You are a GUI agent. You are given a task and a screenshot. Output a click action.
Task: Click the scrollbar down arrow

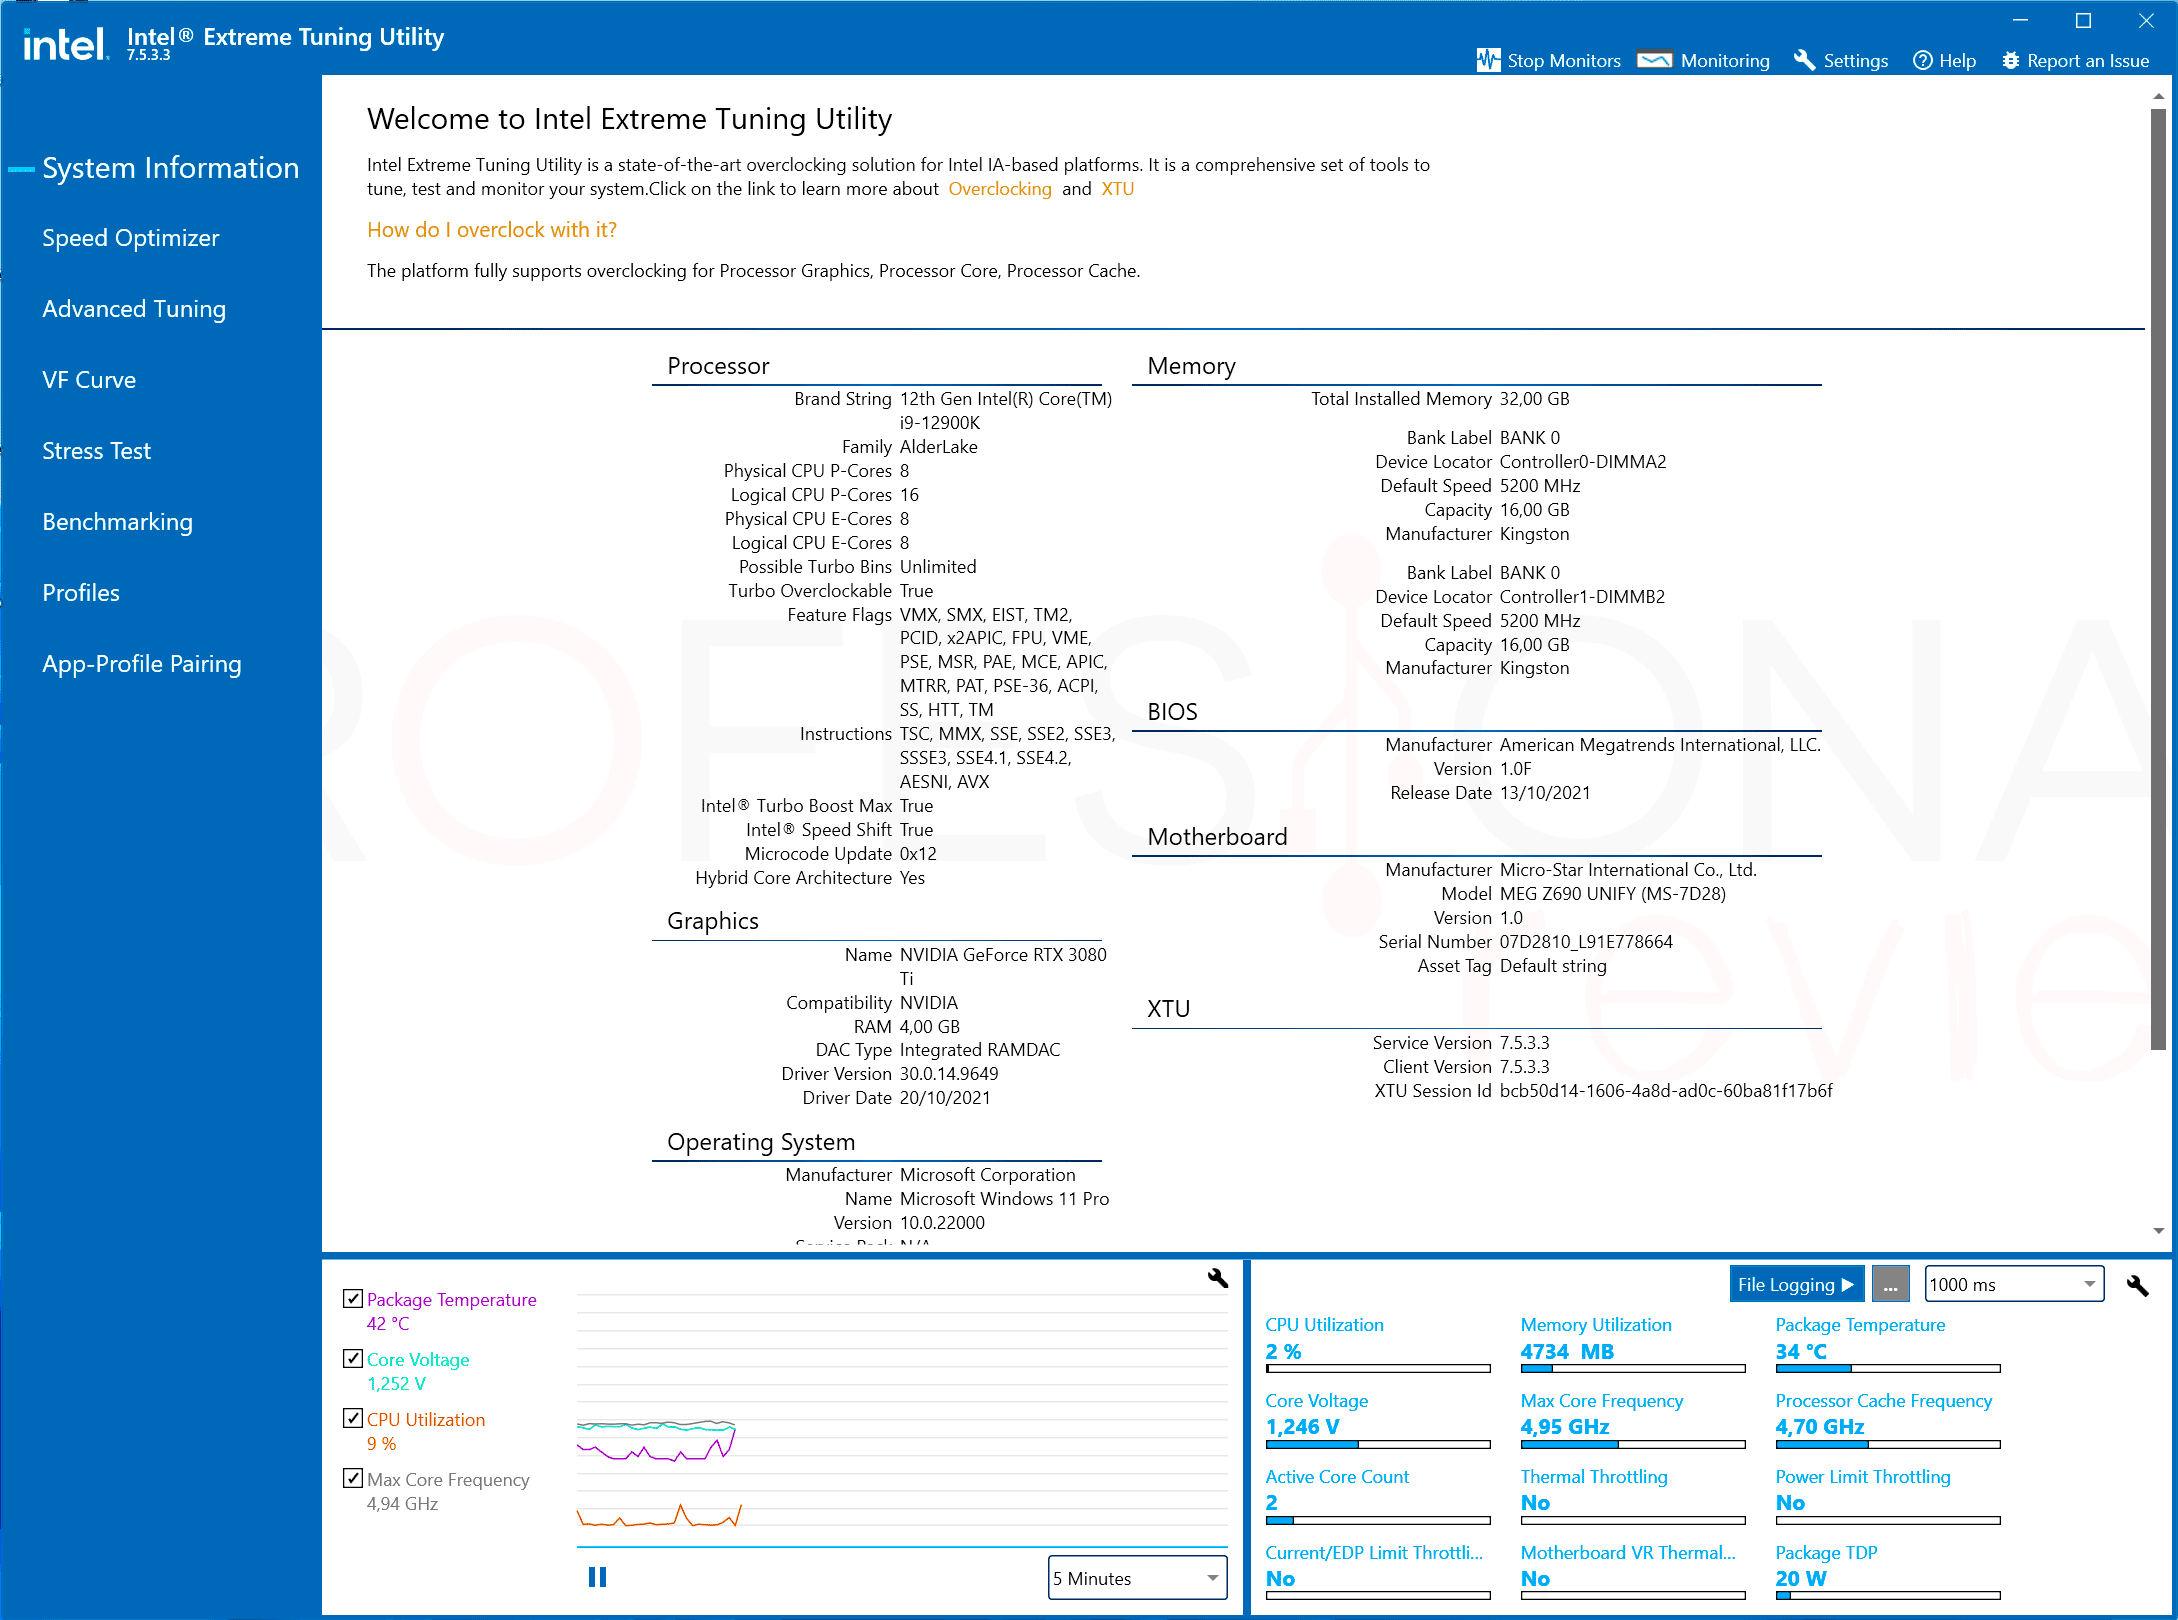coord(2158,1231)
